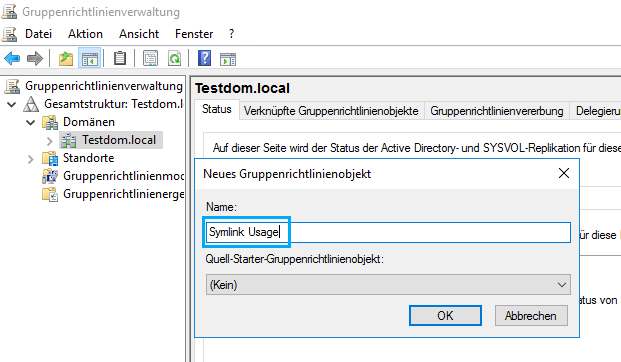Click the blue Back arrow in toolbar
Screen dimensions: 621x362
click(12, 59)
